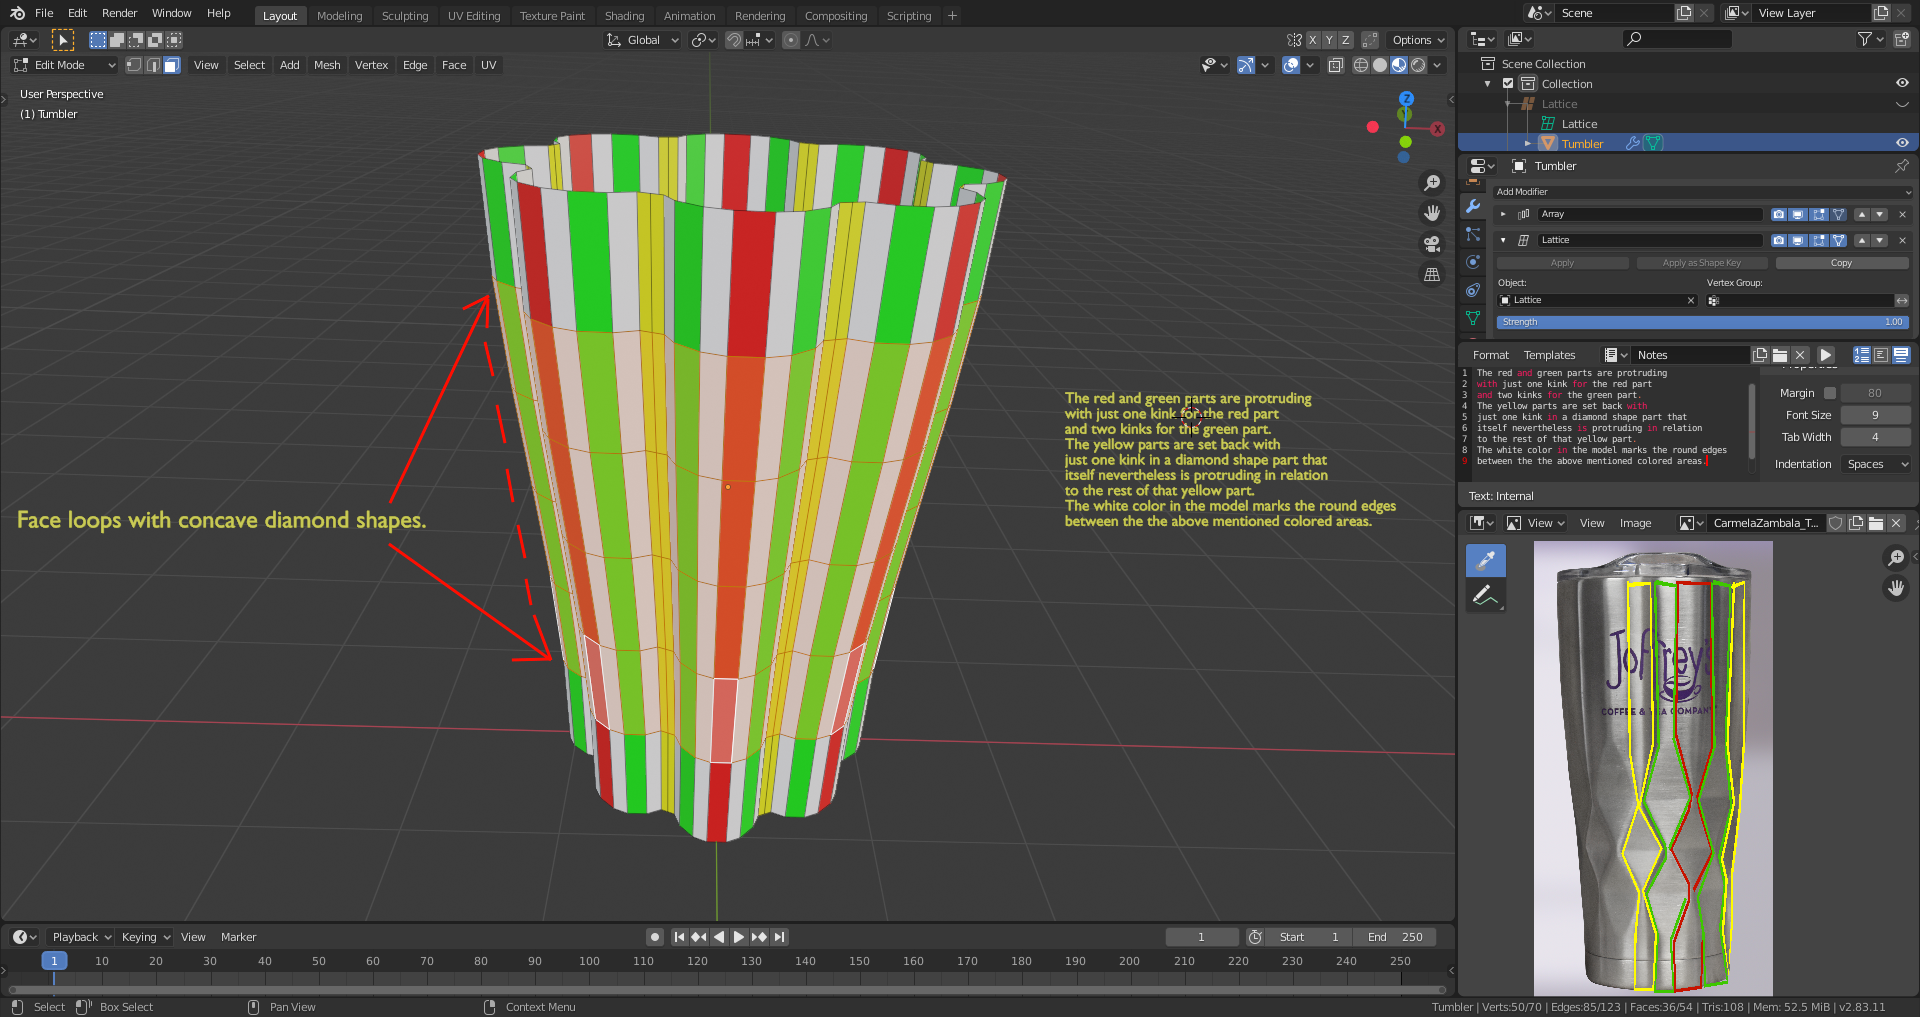
Task: Collapse the Lattice modifier panel
Action: click(x=1503, y=240)
